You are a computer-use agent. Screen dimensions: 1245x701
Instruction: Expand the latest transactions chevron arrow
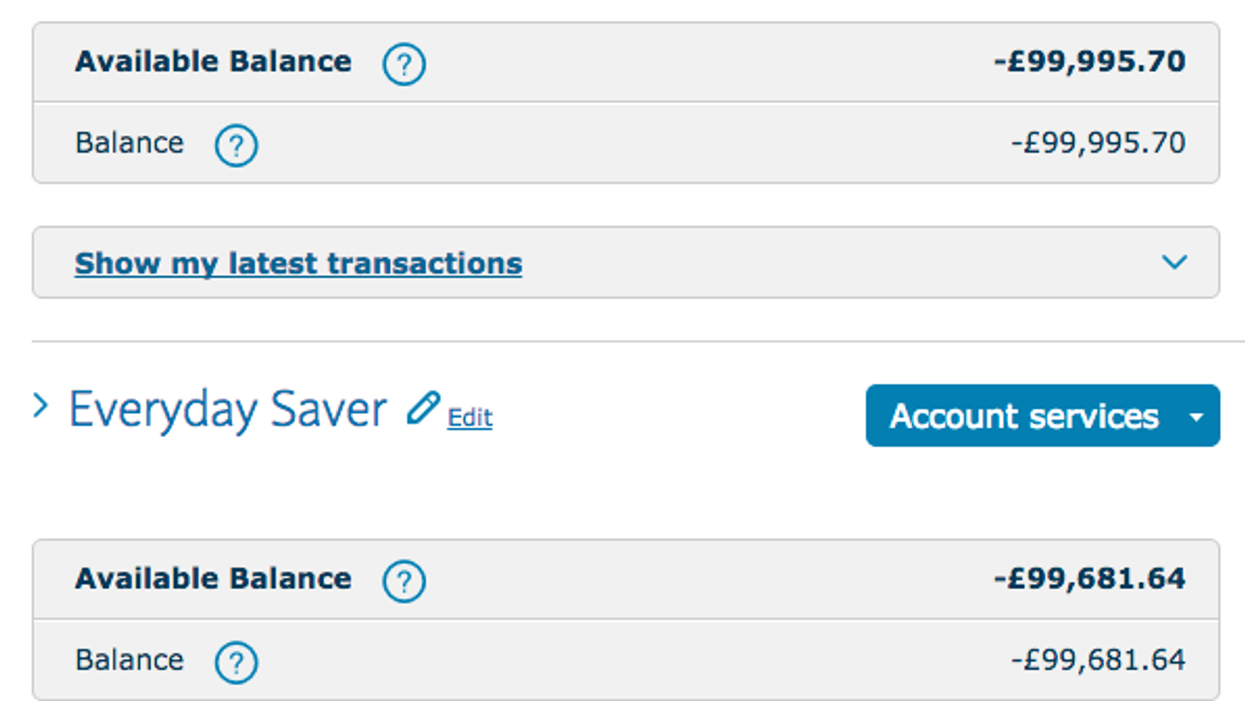click(x=1174, y=262)
